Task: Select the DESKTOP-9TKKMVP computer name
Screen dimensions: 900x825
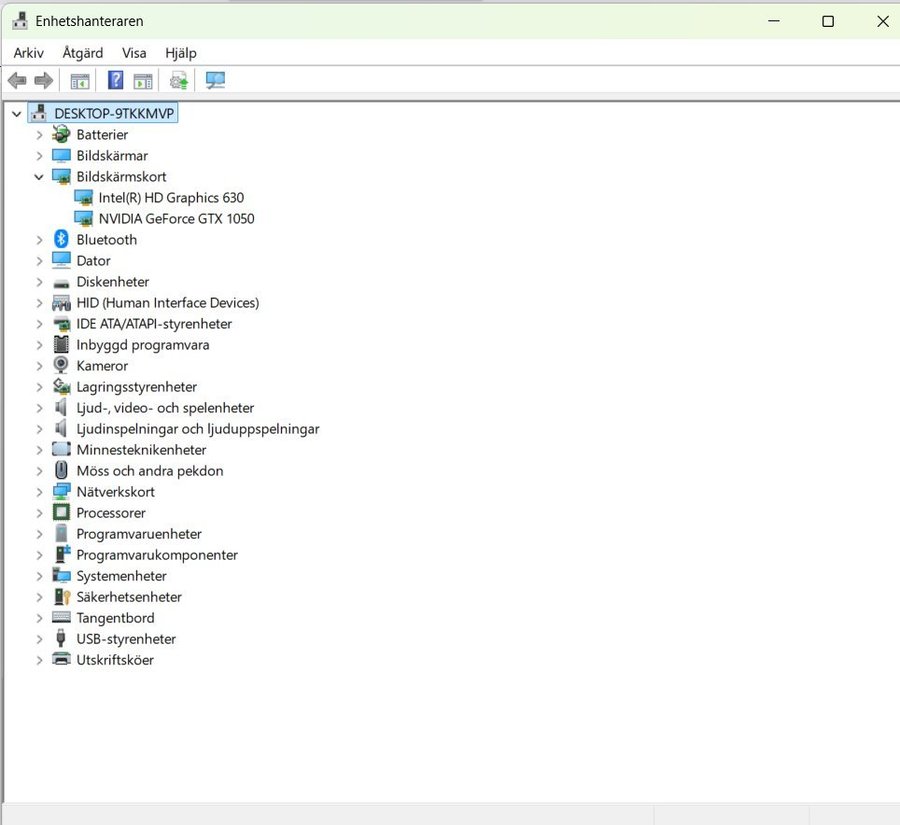Action: click(x=114, y=113)
